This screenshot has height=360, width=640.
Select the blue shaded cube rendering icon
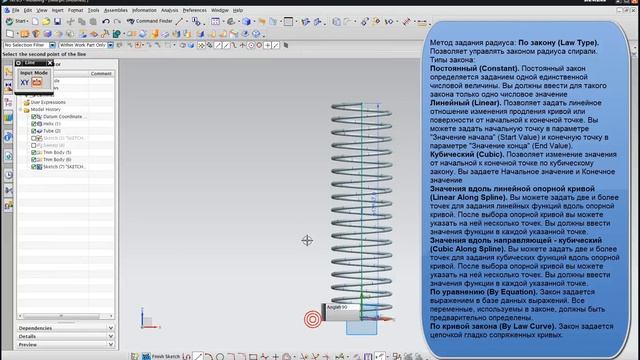point(247,21)
